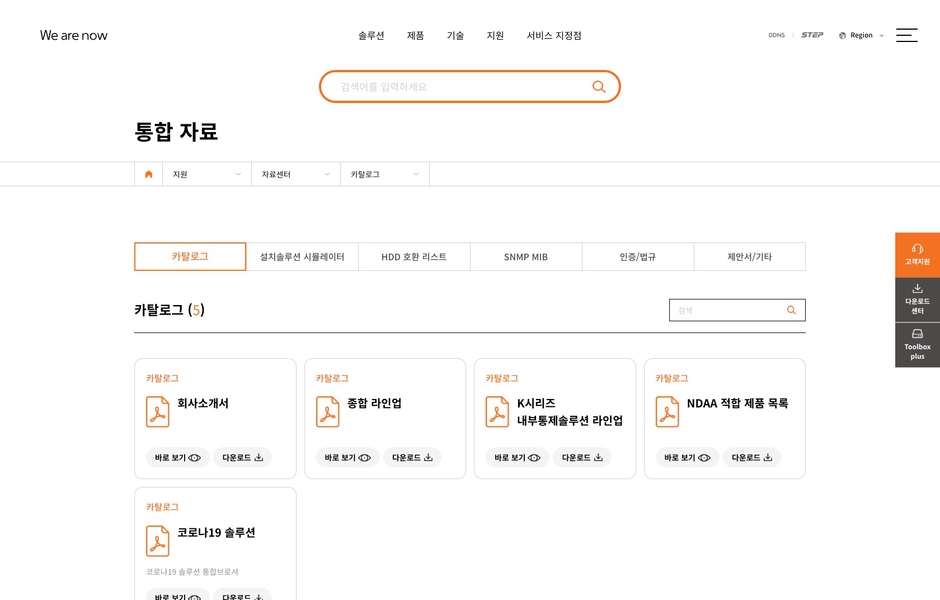Focus the main 검색어를 입력하세요 search field
Viewport: 940px width, 600px height.
tap(460, 87)
